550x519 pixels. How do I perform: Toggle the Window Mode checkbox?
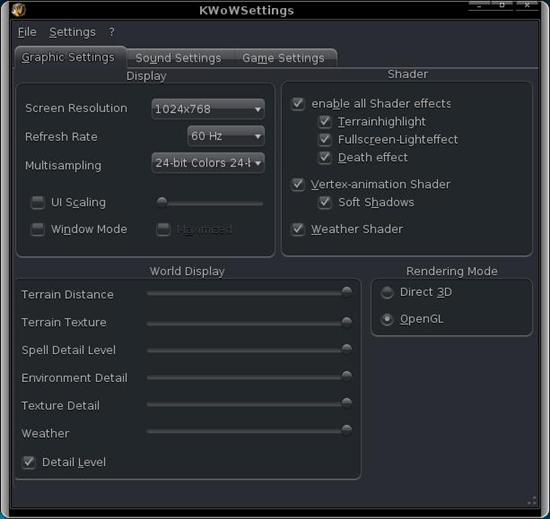(38, 229)
